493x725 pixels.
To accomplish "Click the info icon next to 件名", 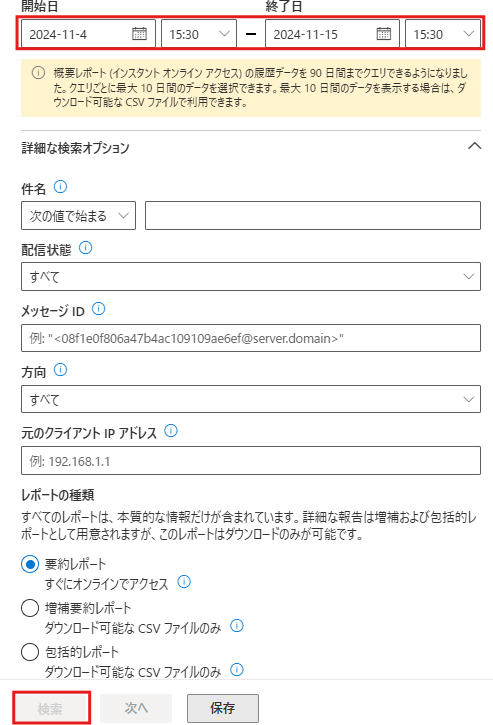I will click(61, 187).
